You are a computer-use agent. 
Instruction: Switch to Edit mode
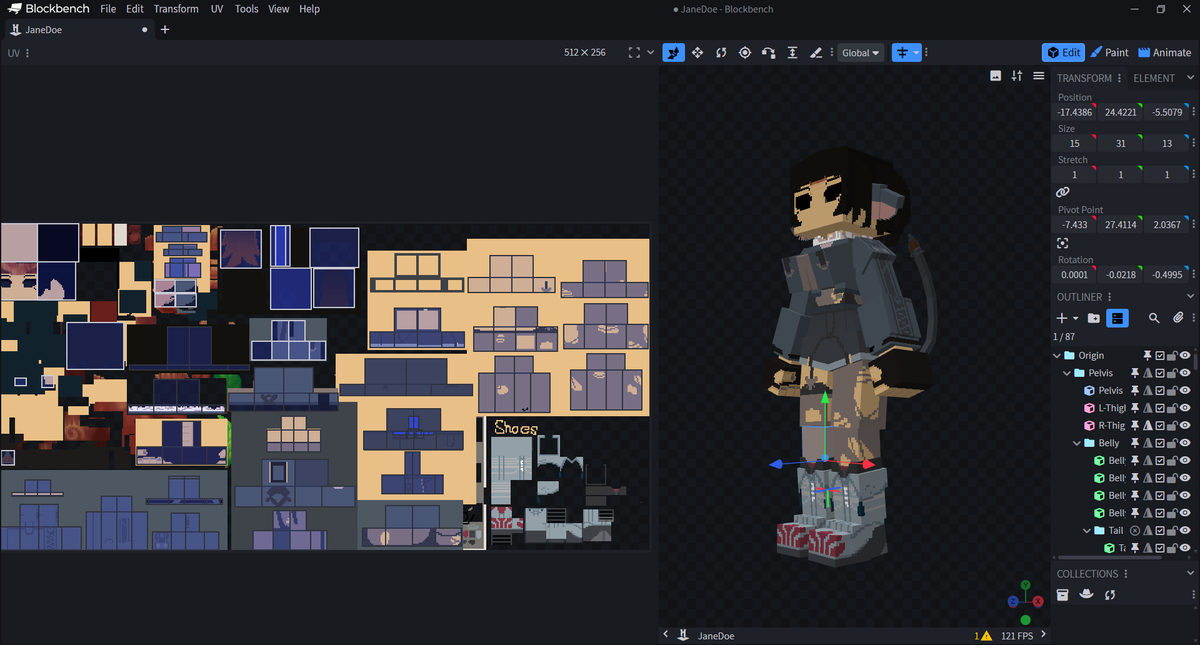(1063, 52)
